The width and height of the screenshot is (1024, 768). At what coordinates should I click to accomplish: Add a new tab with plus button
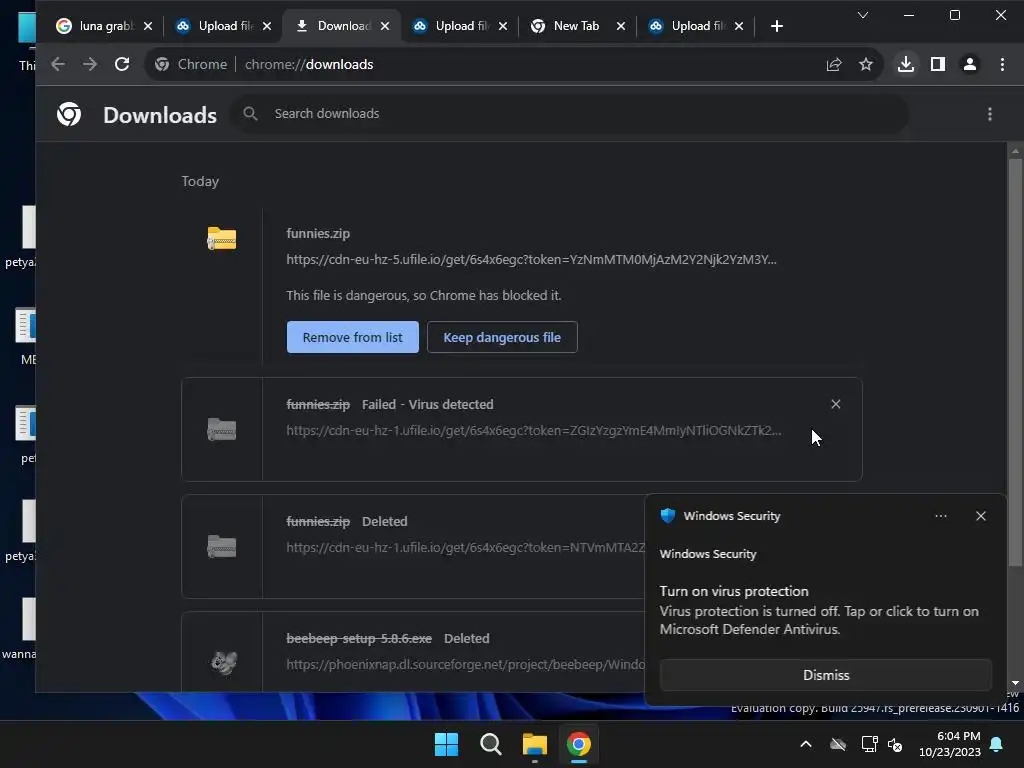(776, 26)
